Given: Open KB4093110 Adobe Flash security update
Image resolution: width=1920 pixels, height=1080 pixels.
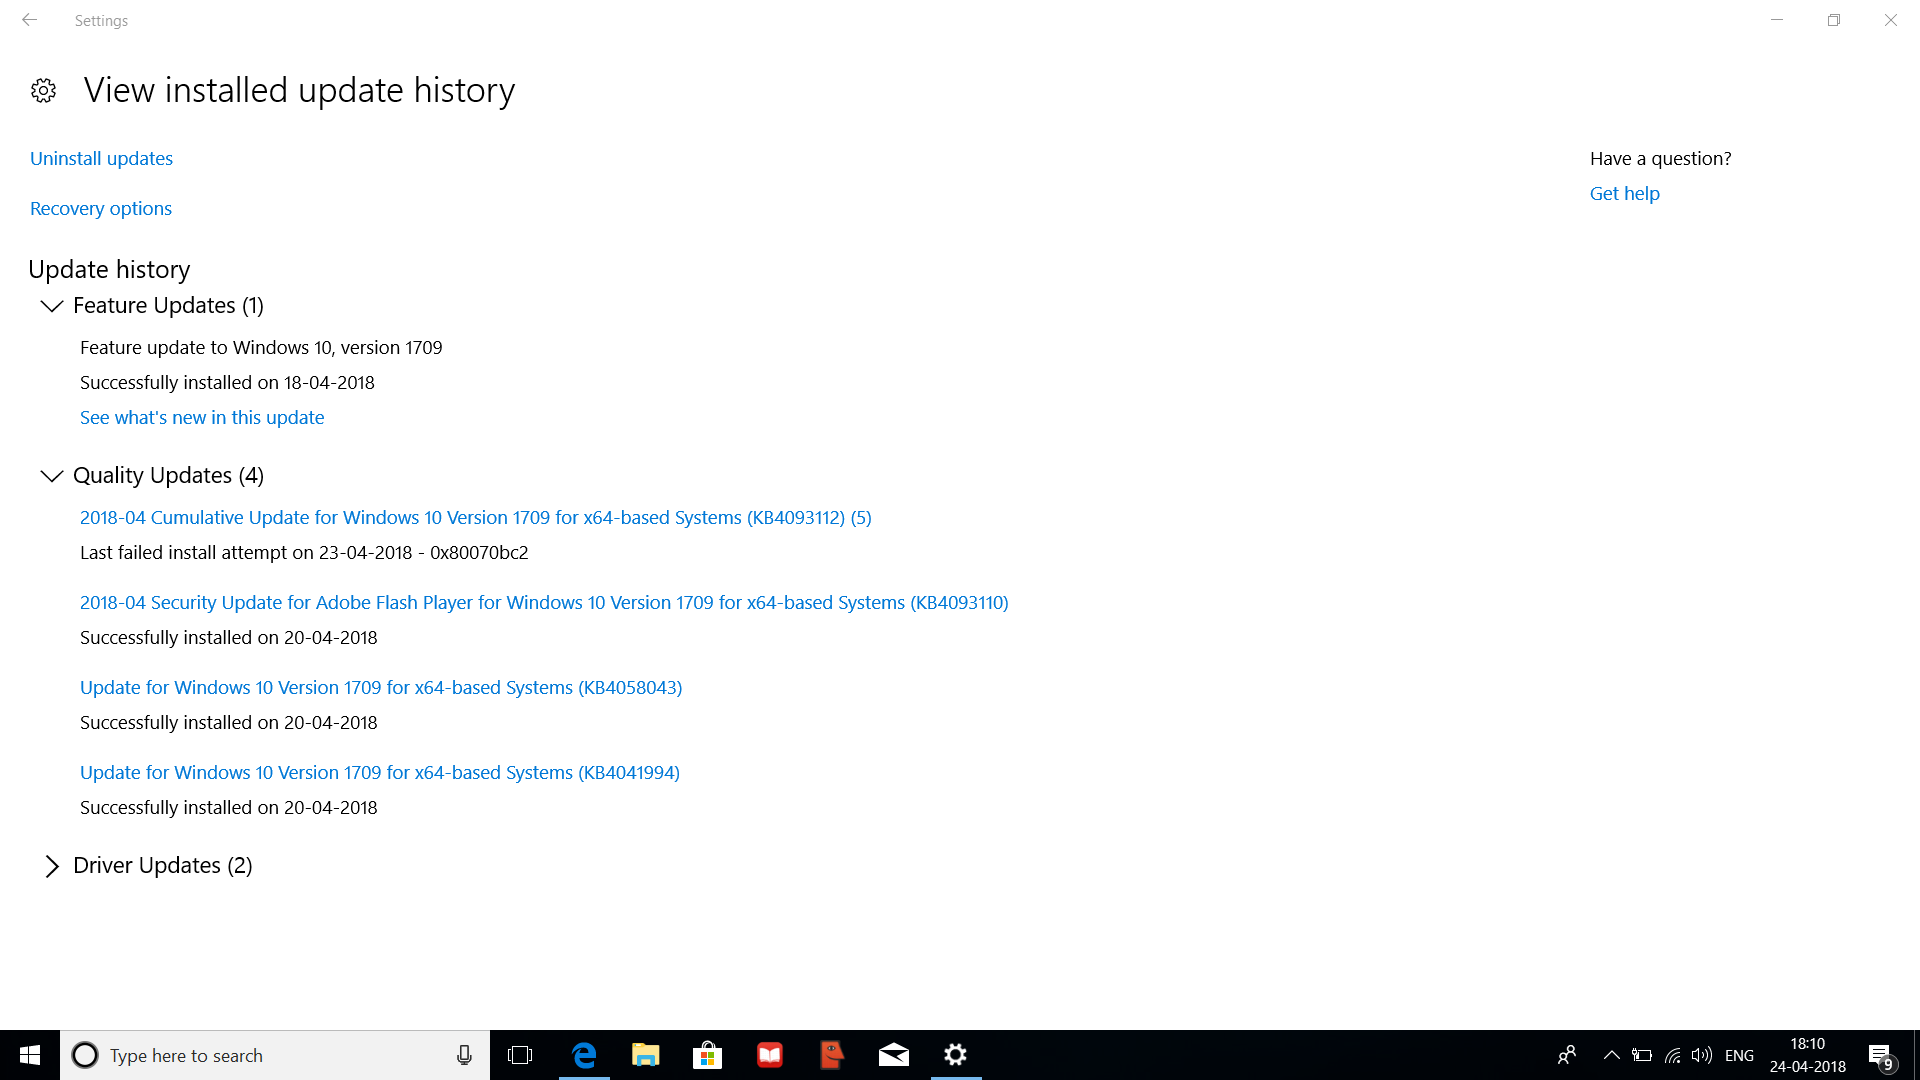Looking at the screenshot, I should pyautogui.click(x=543, y=601).
